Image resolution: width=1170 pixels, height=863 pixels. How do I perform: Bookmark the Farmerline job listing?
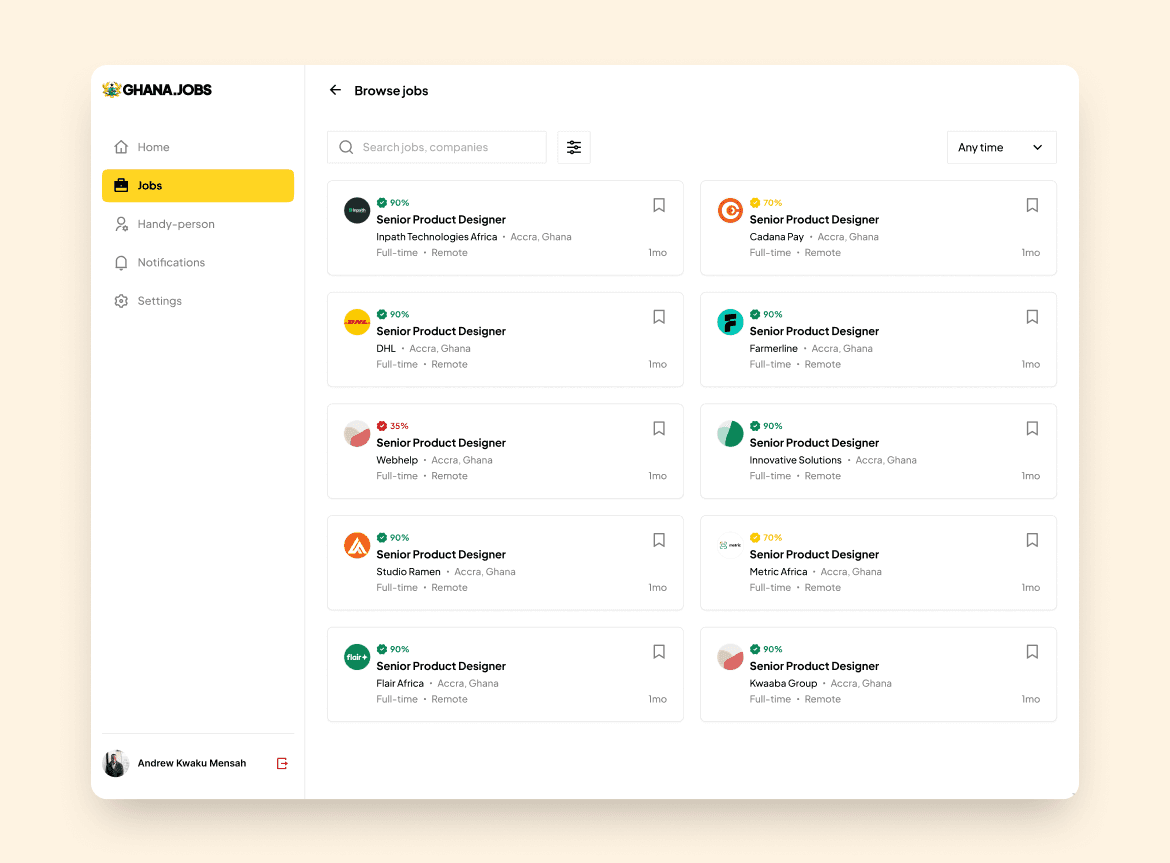[x=1031, y=316]
